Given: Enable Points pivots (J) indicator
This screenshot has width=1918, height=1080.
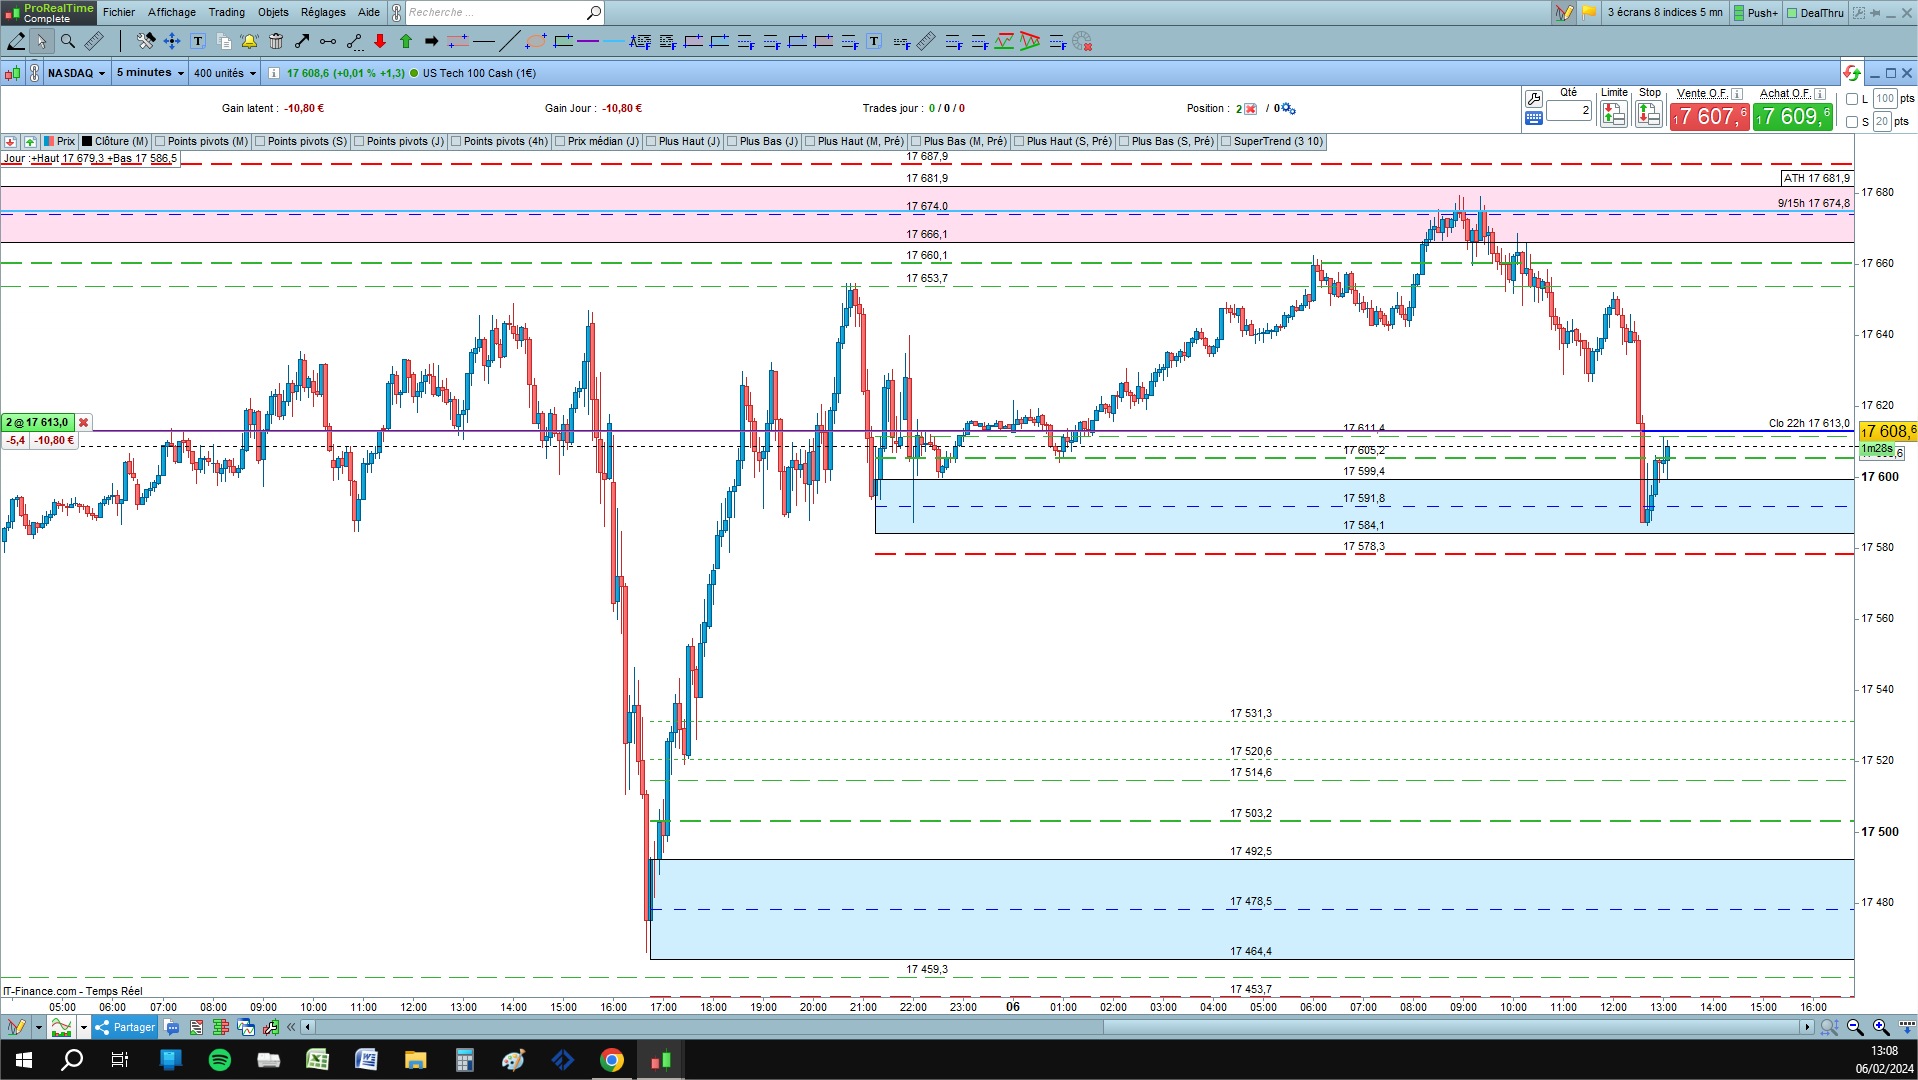Looking at the screenshot, I should coord(399,142).
